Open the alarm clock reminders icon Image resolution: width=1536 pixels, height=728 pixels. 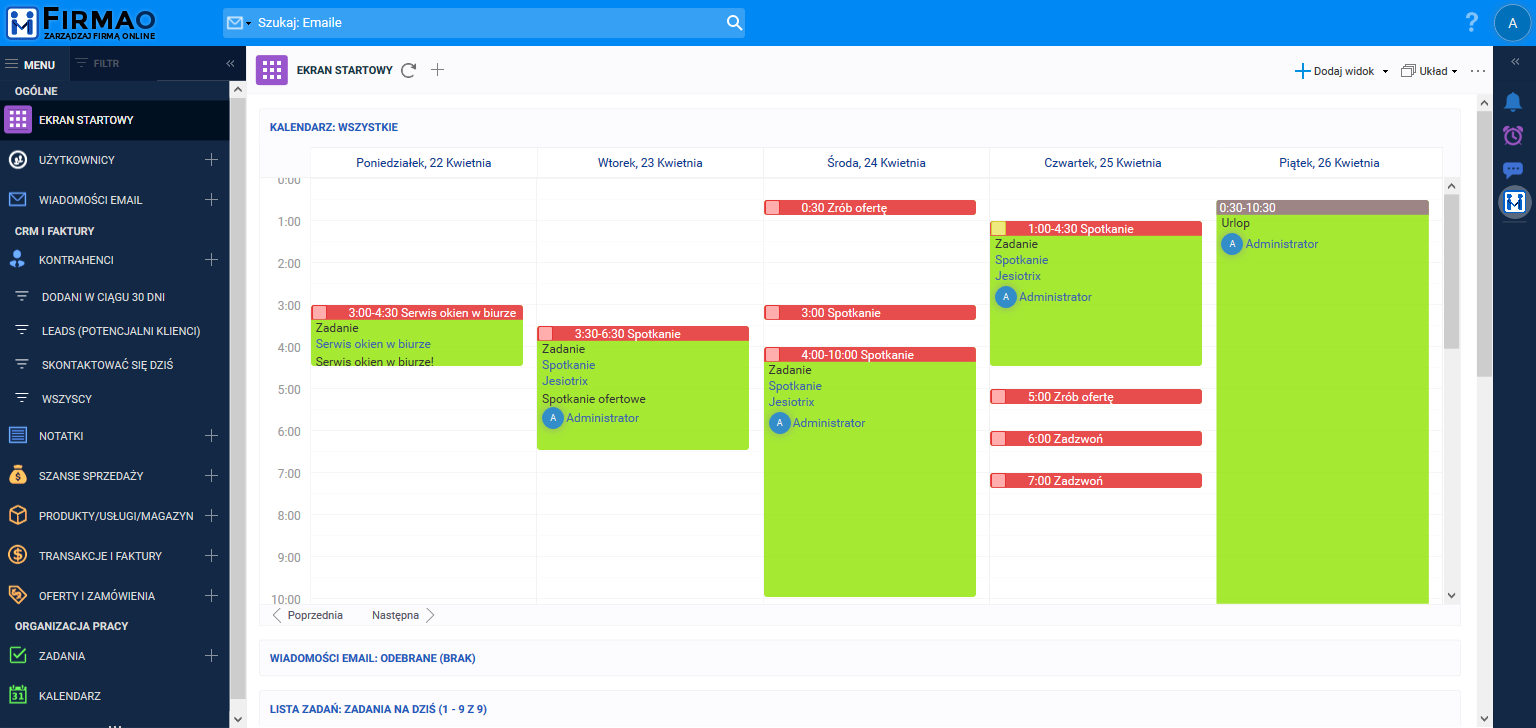click(x=1513, y=135)
